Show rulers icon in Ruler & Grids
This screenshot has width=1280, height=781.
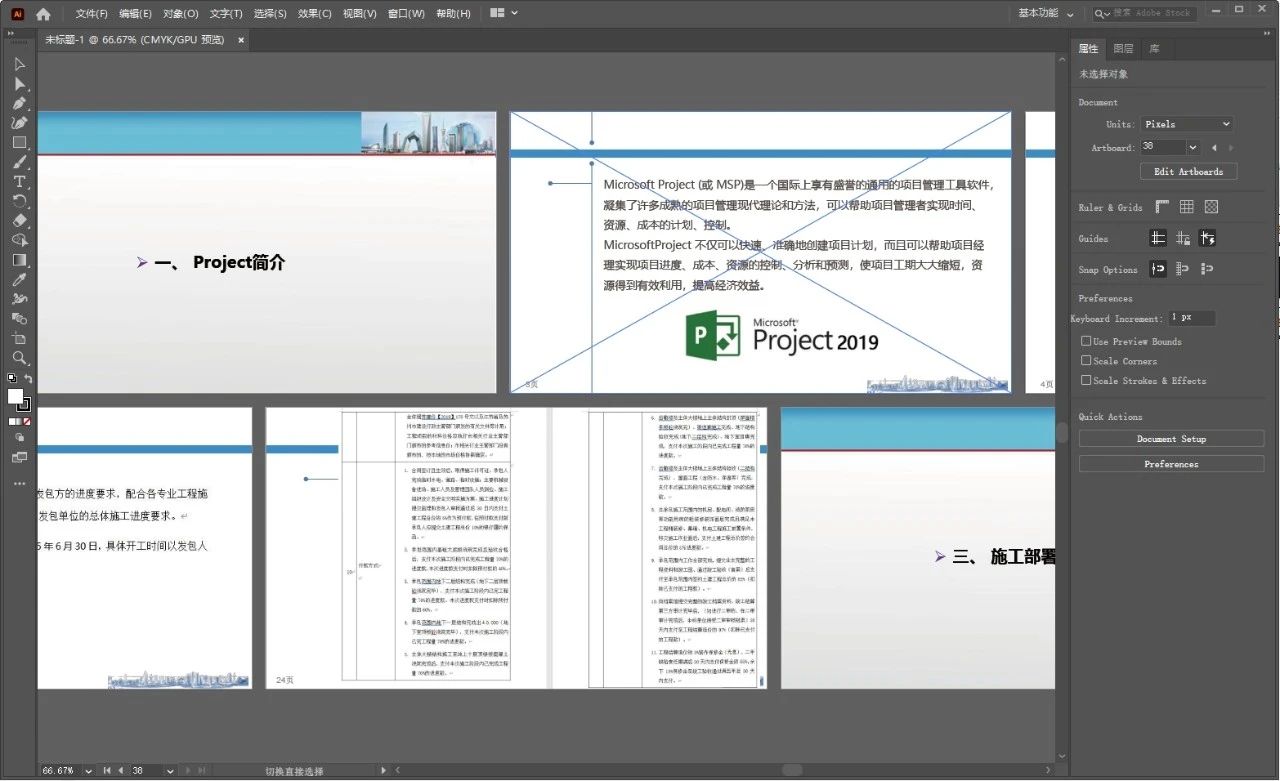click(x=1162, y=207)
